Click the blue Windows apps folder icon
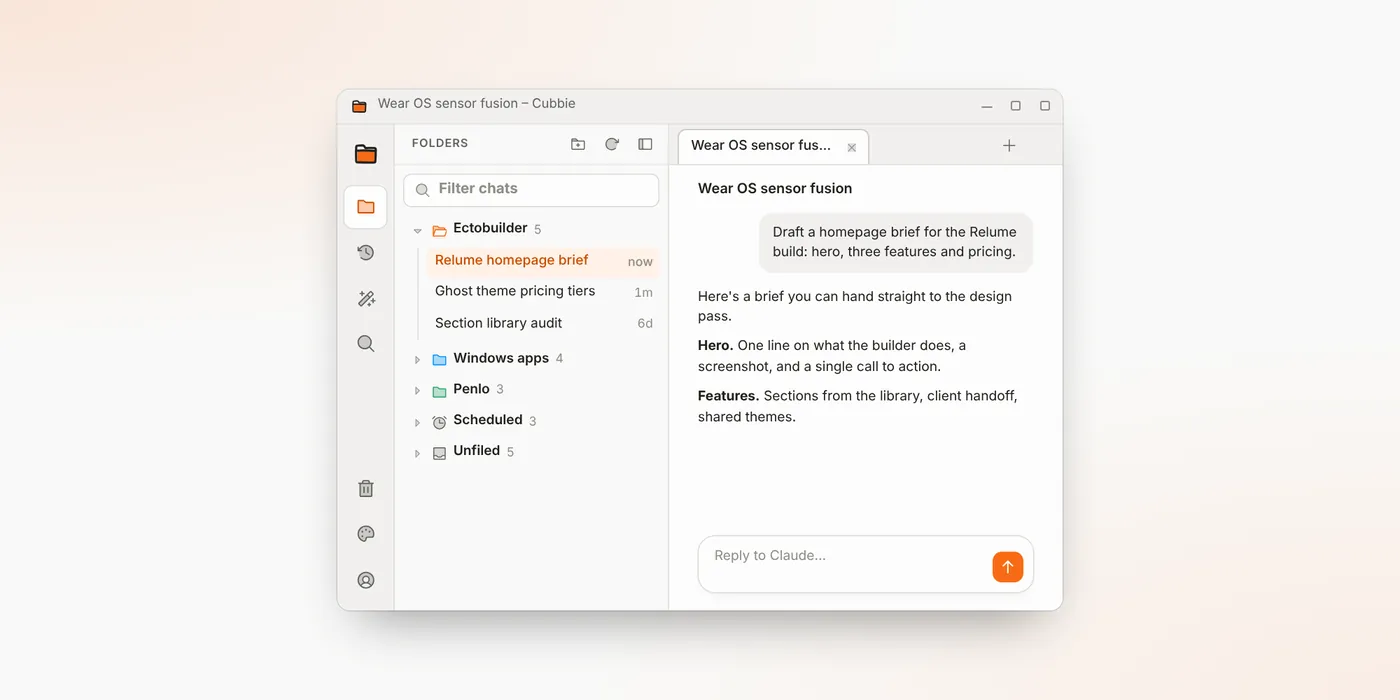The width and height of the screenshot is (1400, 700). (x=439, y=360)
